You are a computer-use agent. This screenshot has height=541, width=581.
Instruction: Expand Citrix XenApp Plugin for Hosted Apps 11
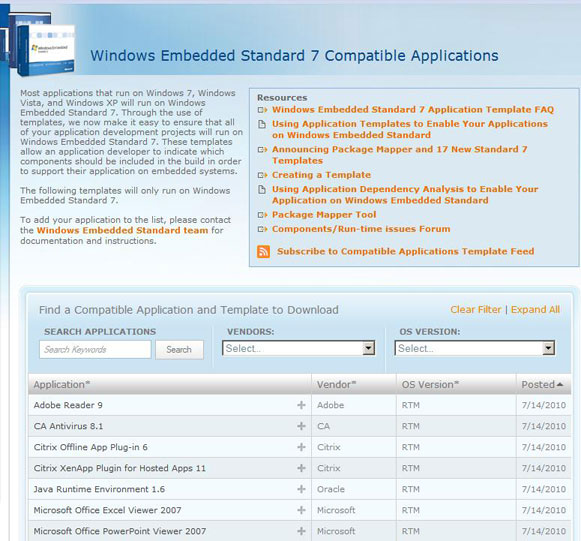[x=301, y=468]
